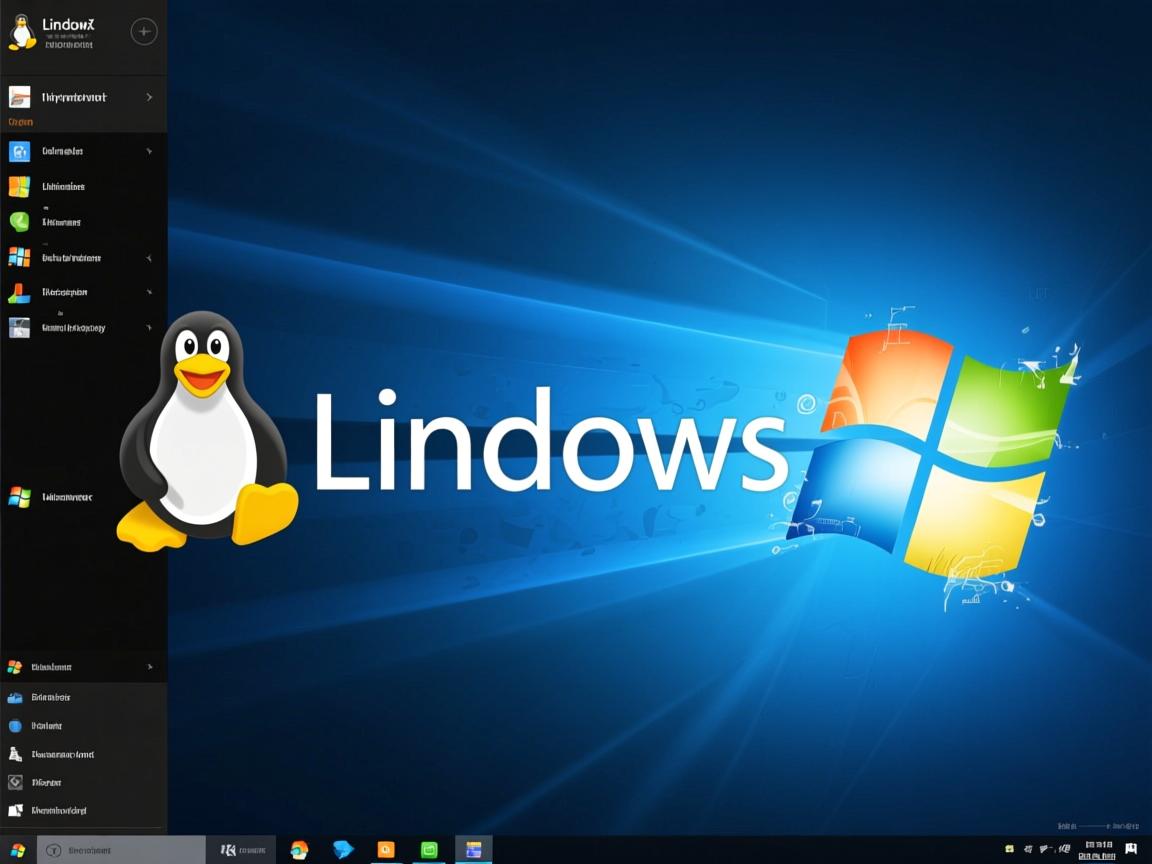Screen dimensions: 1152x864
Task: Click the camera-image utility icon in the lower sidebar
Action: point(18,327)
